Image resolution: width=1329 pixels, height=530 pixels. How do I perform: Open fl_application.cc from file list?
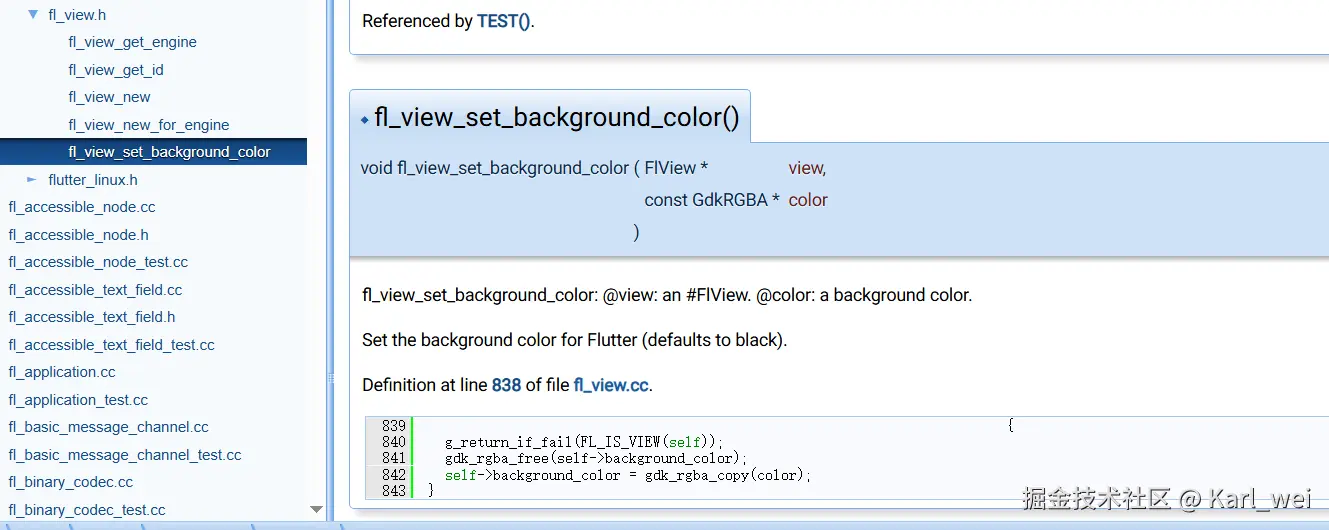click(x=62, y=372)
